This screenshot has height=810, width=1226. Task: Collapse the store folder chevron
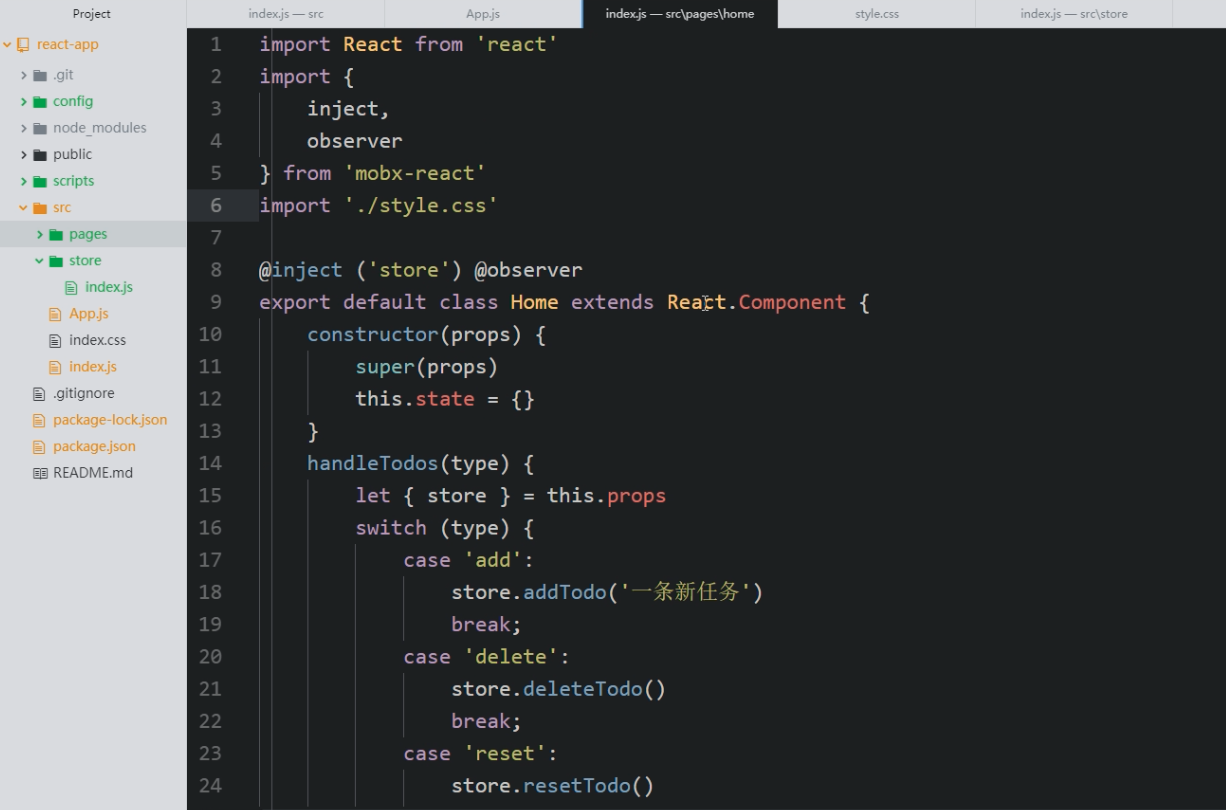tap(40, 261)
